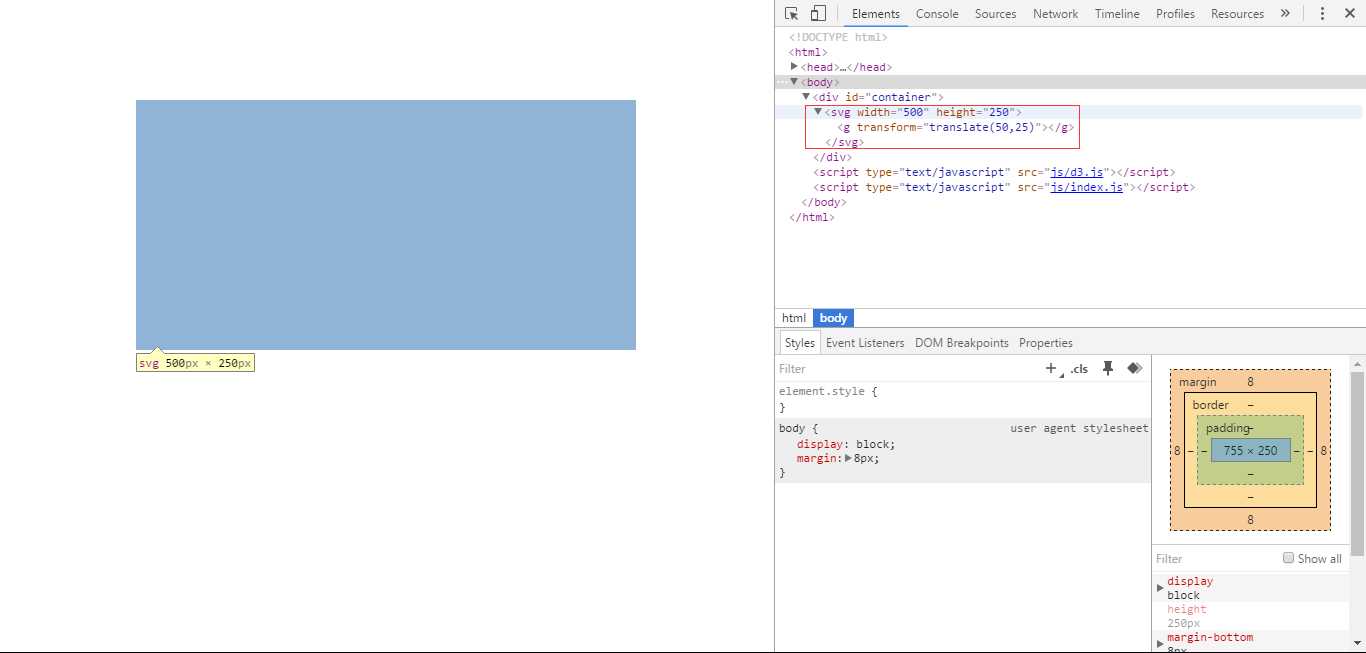The image size is (1366, 653).
Task: Toggle device mode icon
Action: pyautogui.click(x=818, y=13)
